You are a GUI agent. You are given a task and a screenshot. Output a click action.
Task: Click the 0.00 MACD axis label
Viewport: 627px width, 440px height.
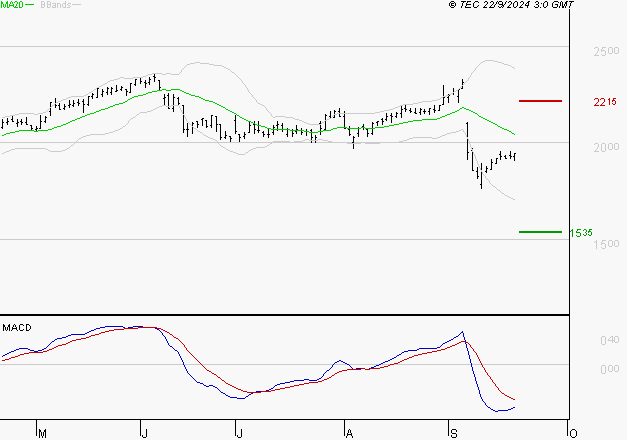(x=610, y=369)
